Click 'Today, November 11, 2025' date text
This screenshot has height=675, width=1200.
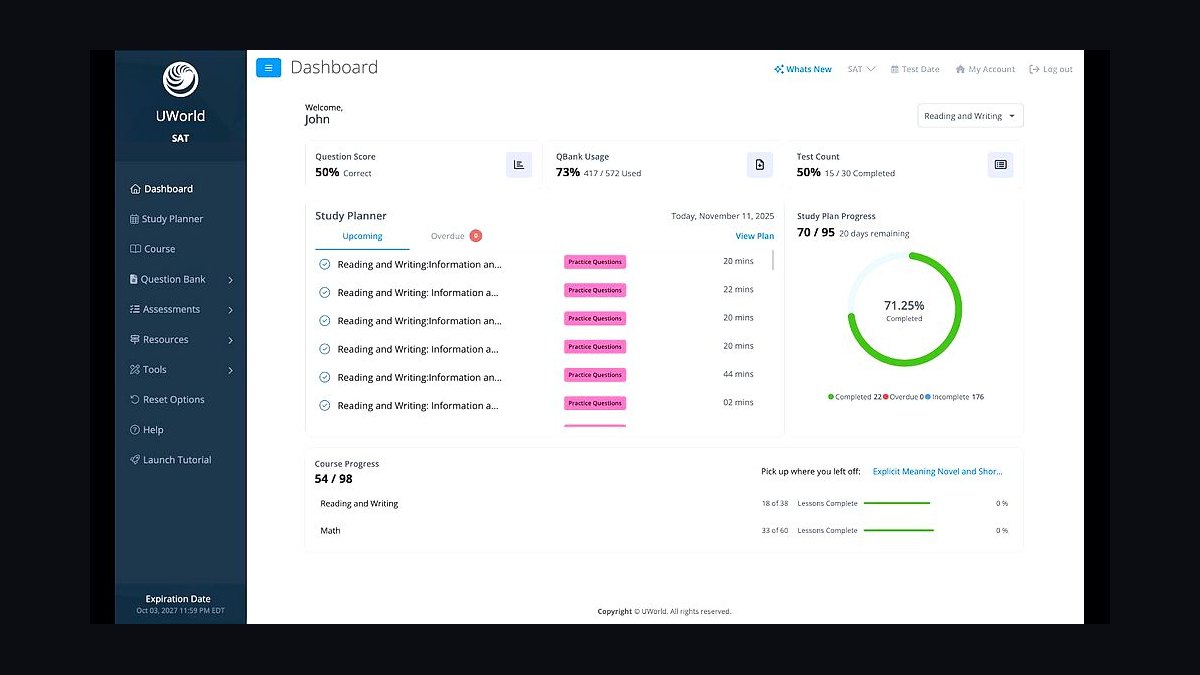coord(723,216)
